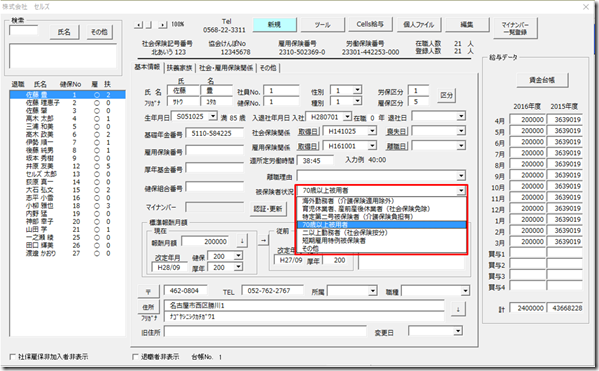Click マイナンバー一覧登録 button

coord(515,28)
